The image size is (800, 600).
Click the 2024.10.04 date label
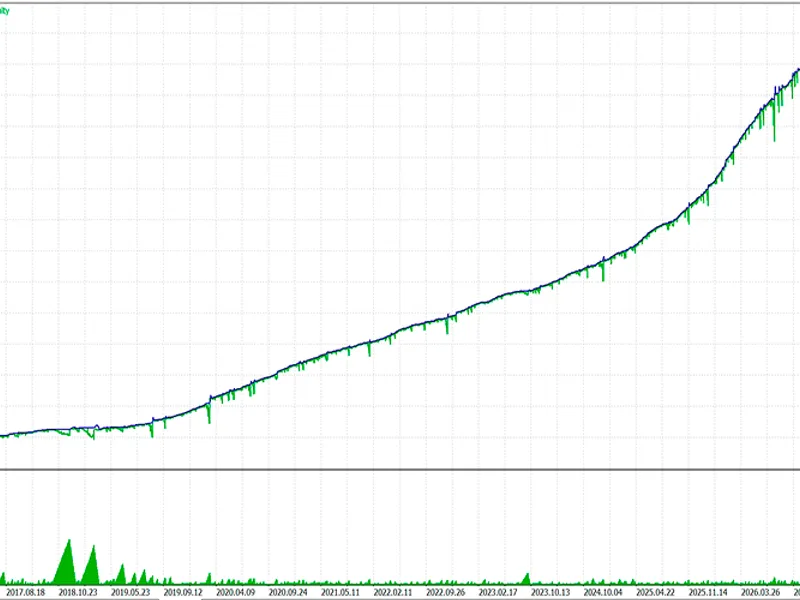[x=604, y=592]
